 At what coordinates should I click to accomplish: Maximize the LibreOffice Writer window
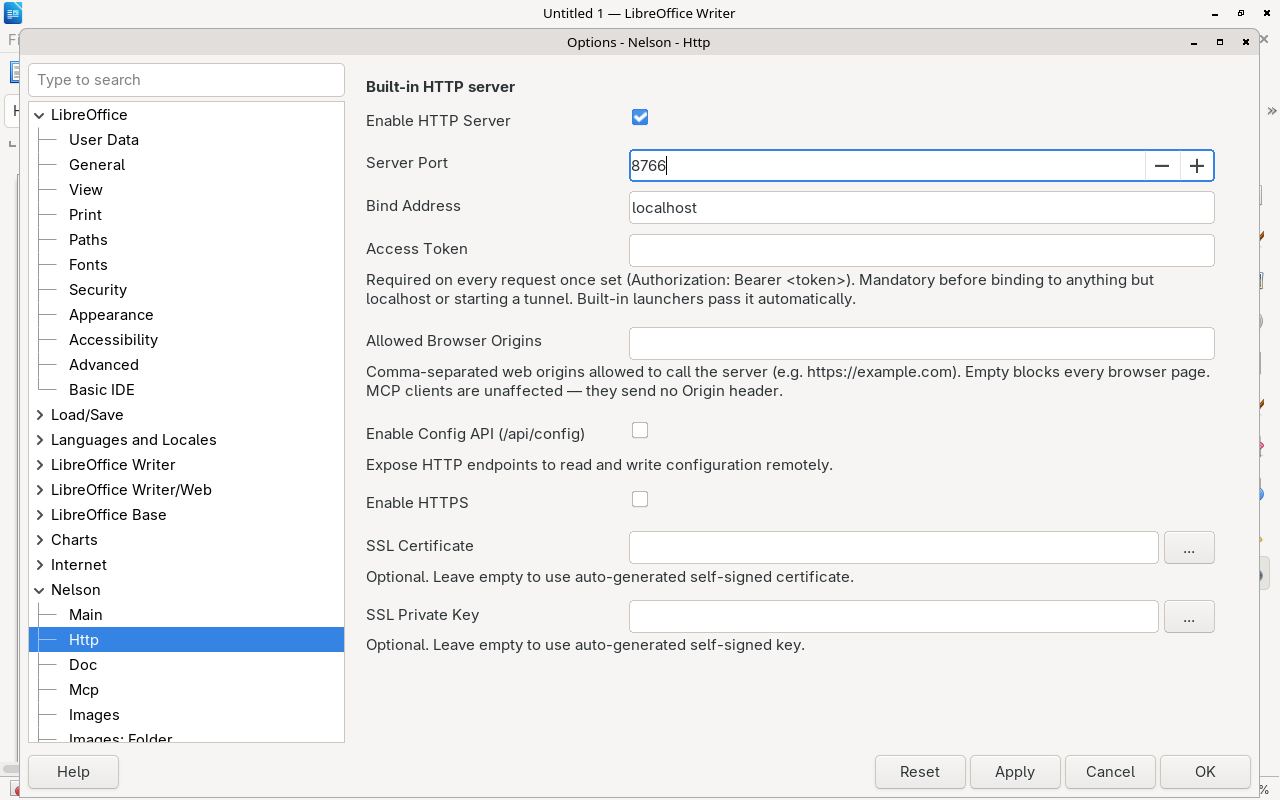click(1241, 13)
